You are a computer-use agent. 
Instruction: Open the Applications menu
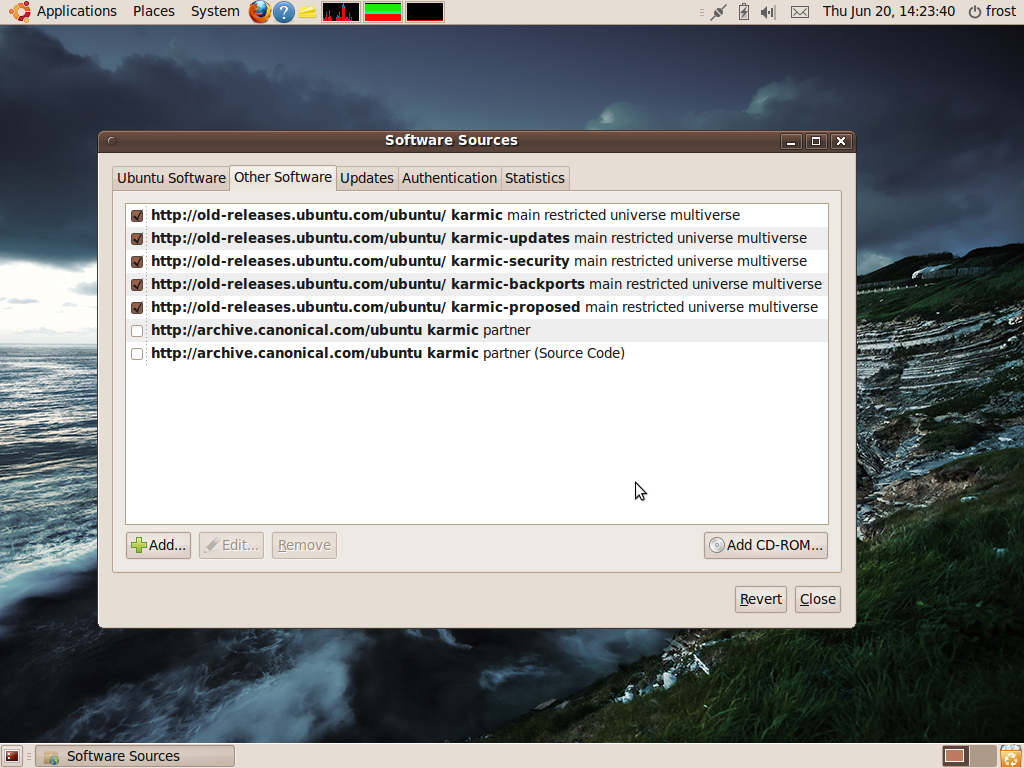76,12
